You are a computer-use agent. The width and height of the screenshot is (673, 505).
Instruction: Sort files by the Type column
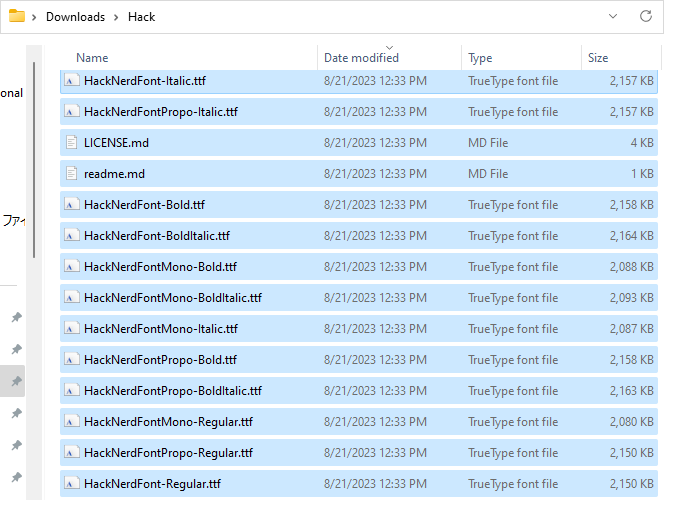point(480,58)
